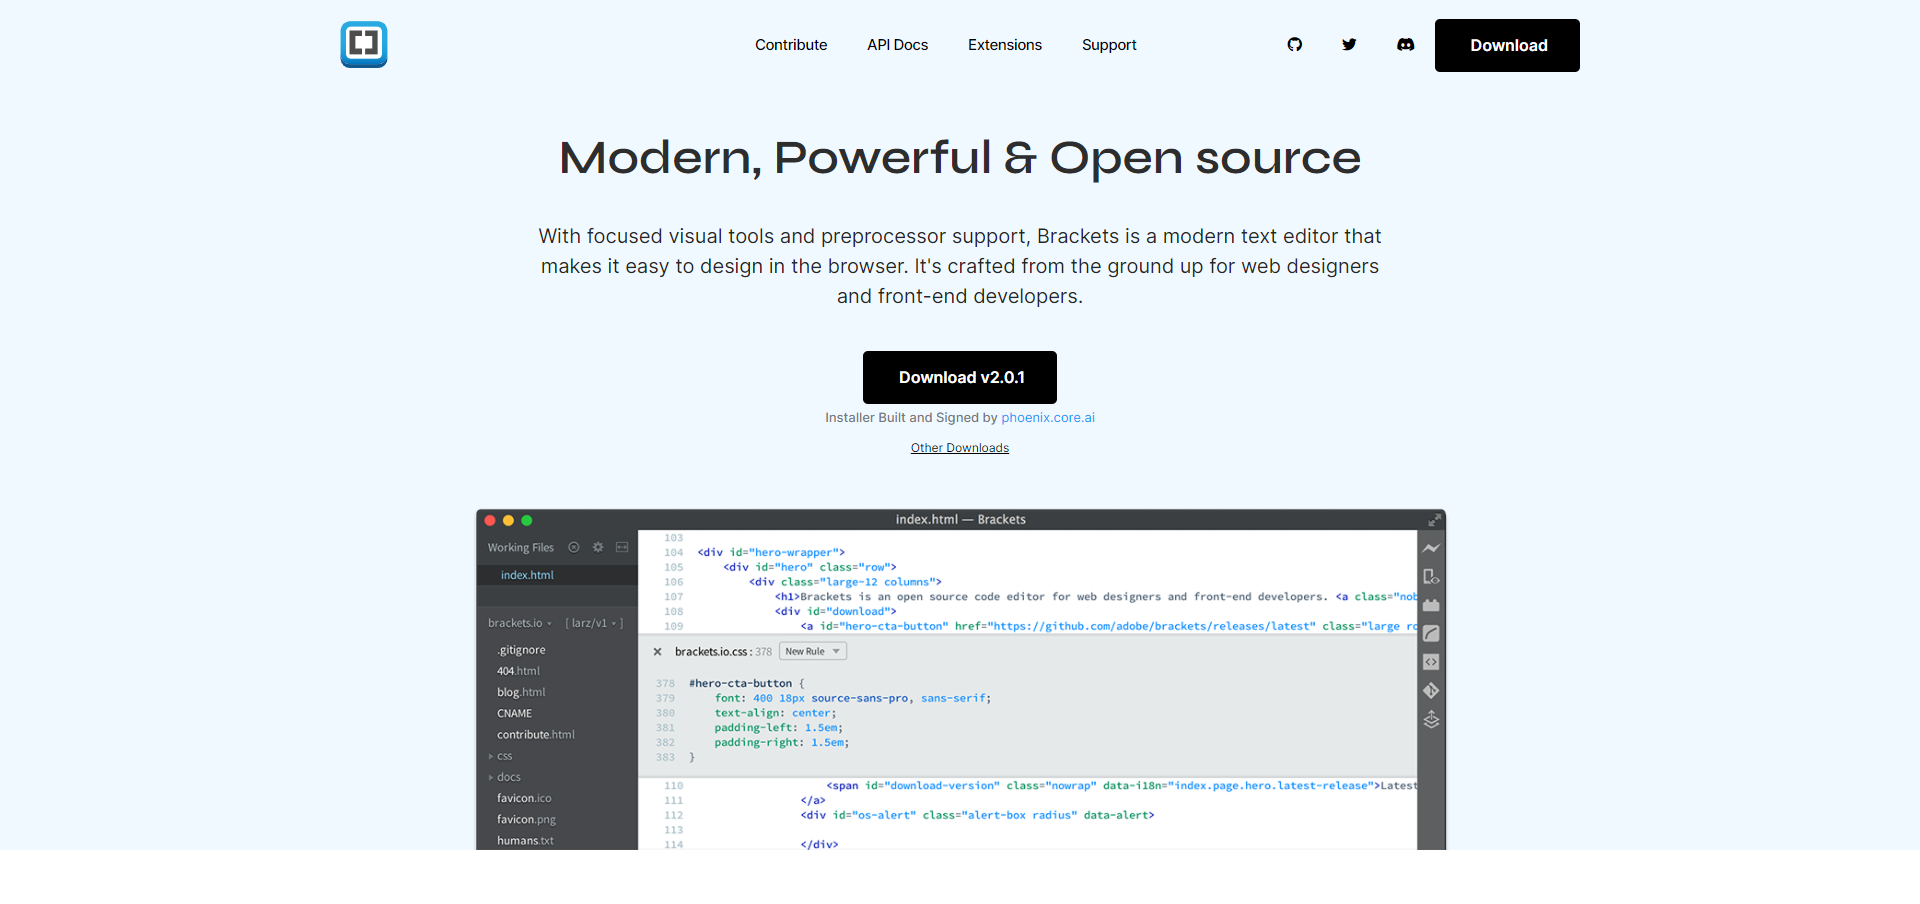Viewport: 1920px width, 904px height.
Task: Expand the css folder
Action: [x=503, y=756]
